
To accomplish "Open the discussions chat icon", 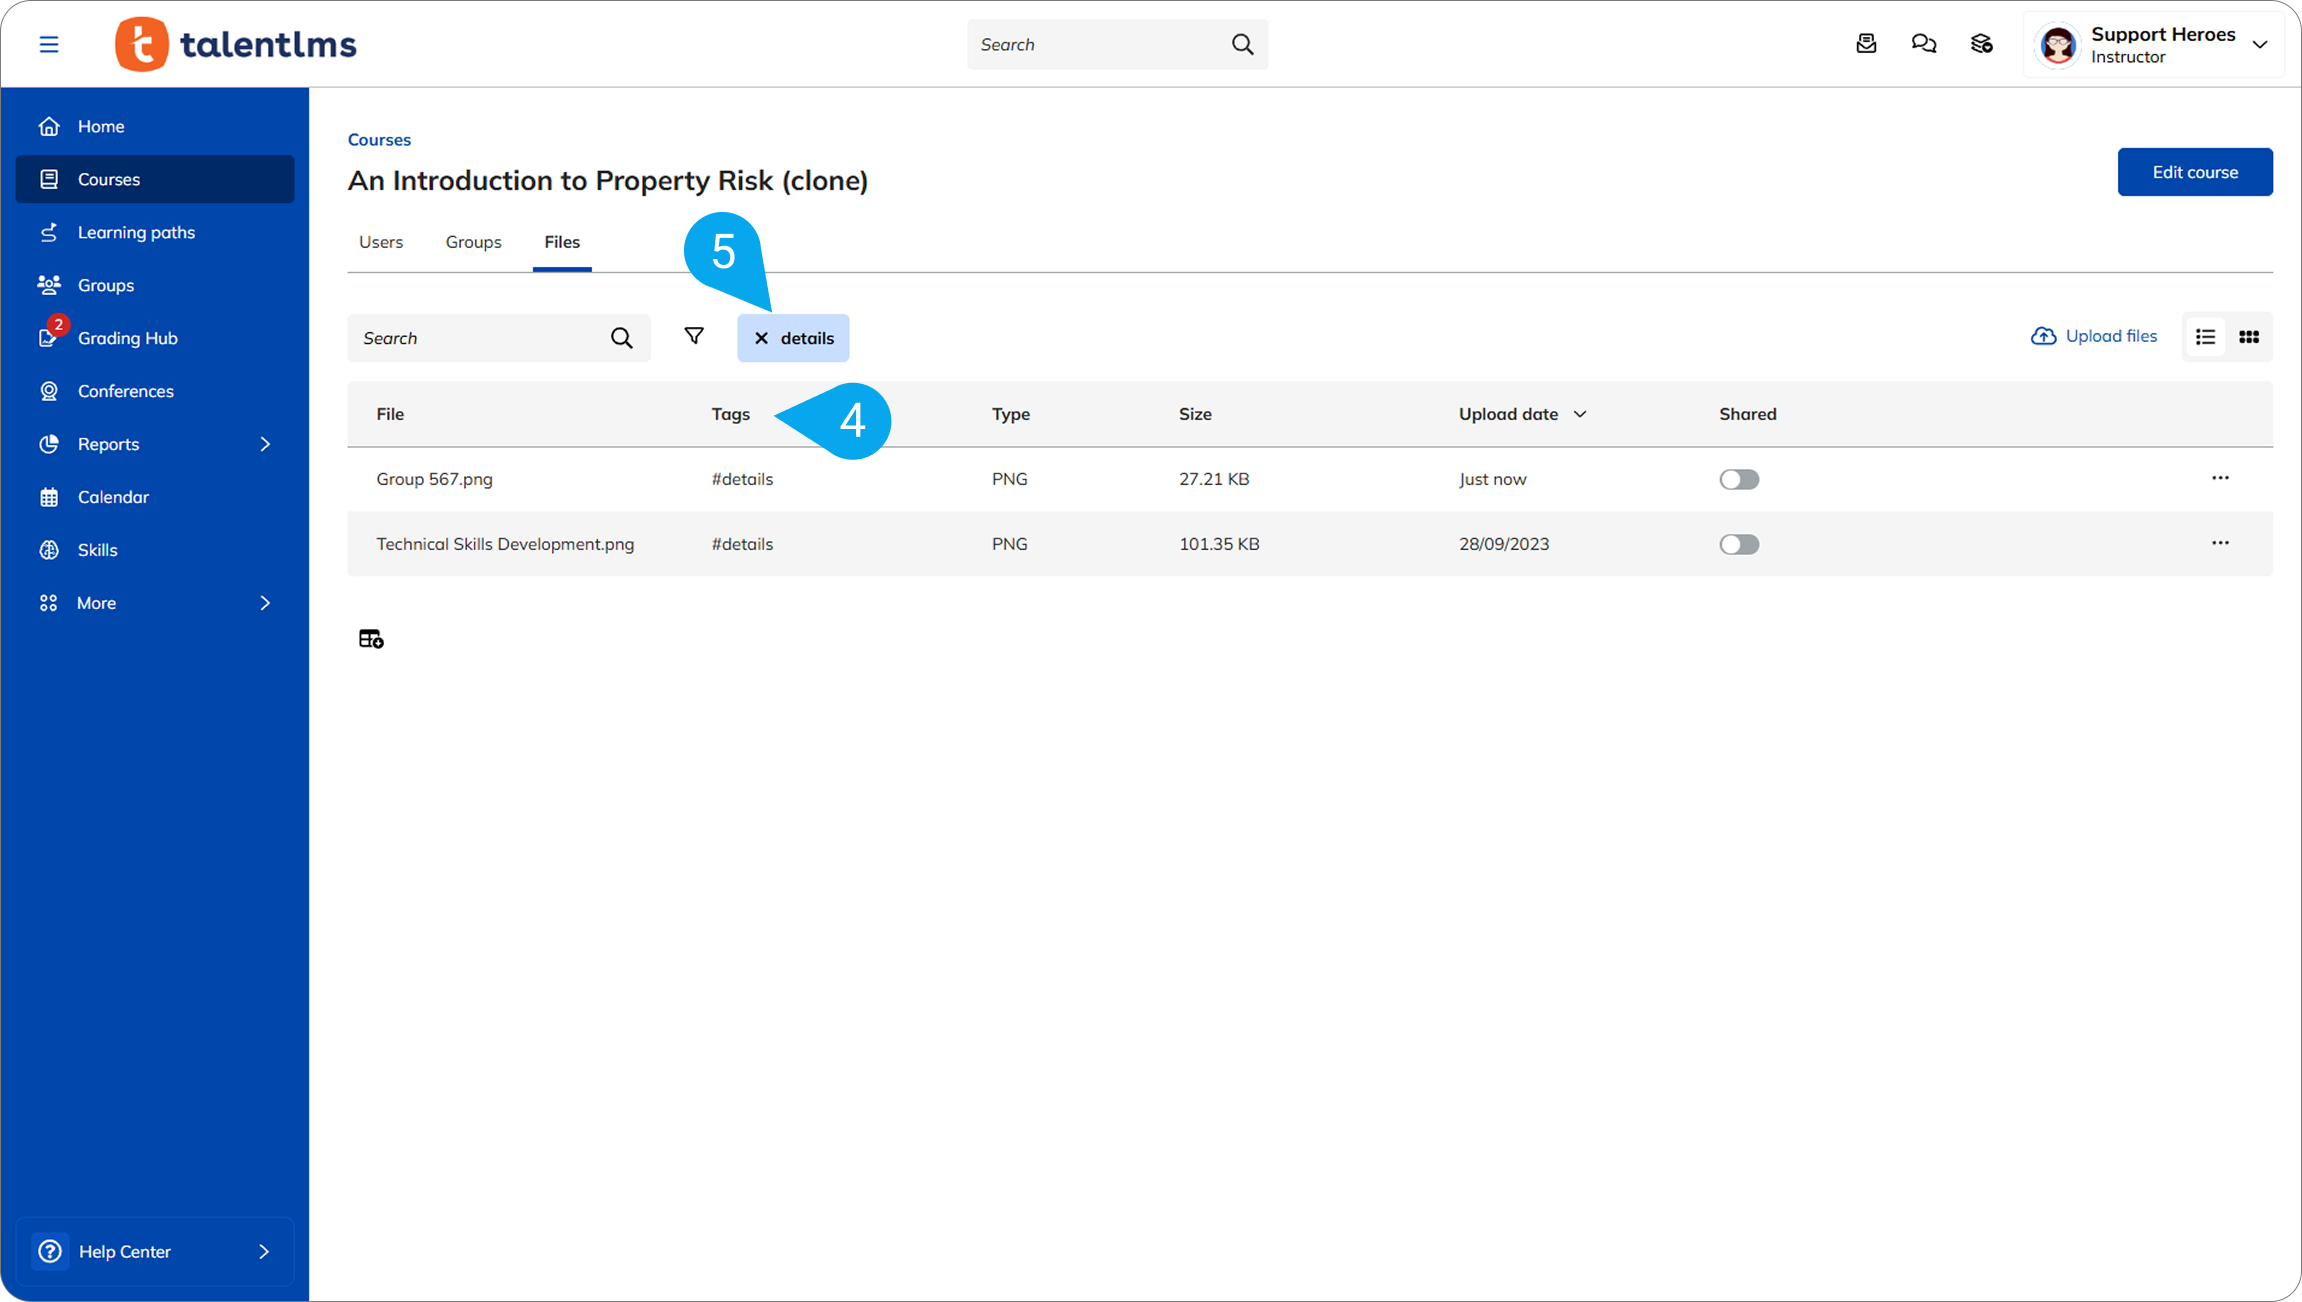I will pos(1923,44).
